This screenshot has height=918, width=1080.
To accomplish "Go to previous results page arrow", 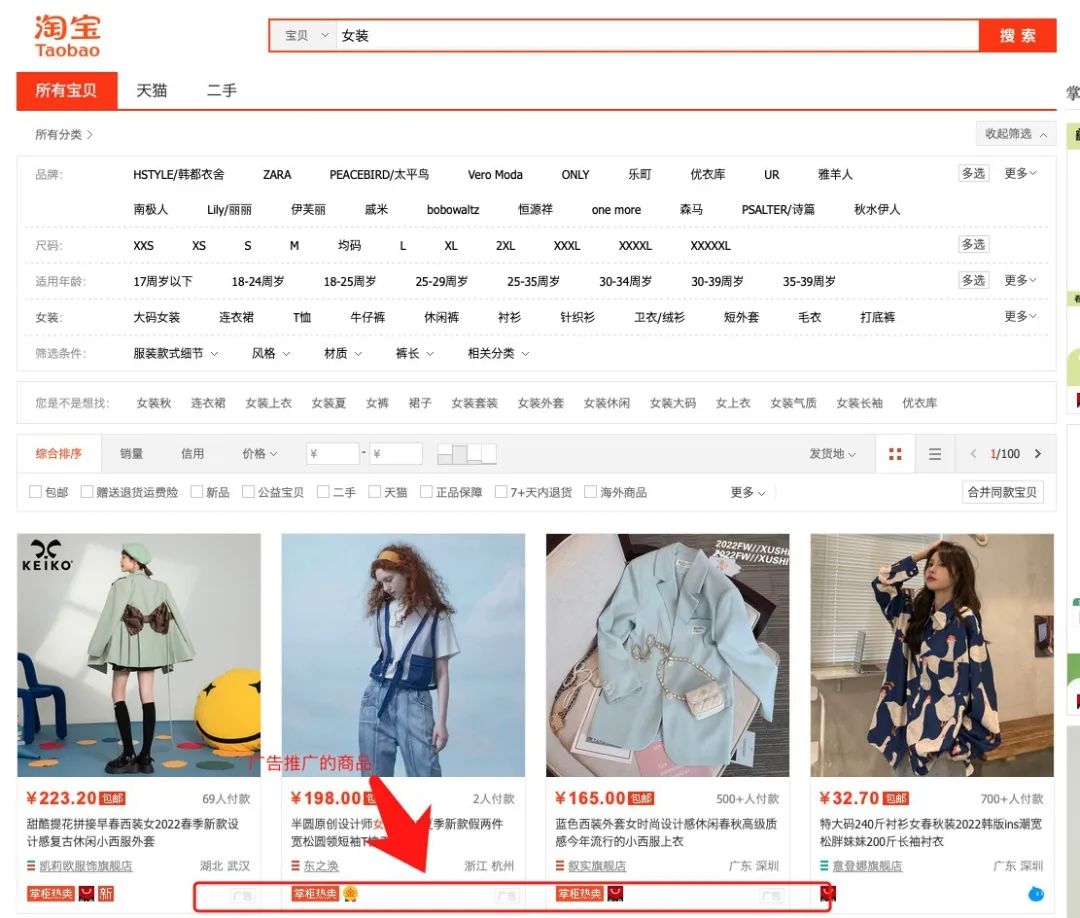I will click(973, 454).
